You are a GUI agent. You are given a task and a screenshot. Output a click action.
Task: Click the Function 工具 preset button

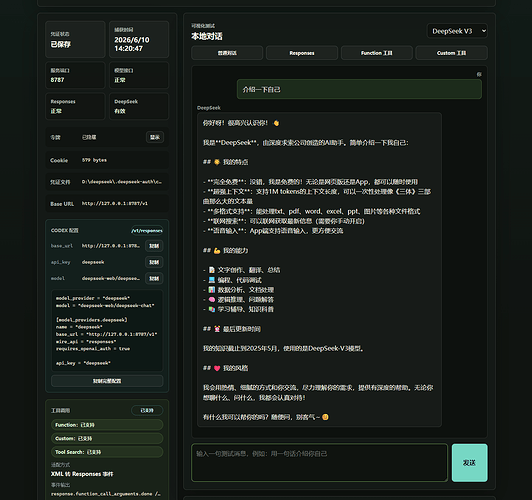[x=376, y=53]
